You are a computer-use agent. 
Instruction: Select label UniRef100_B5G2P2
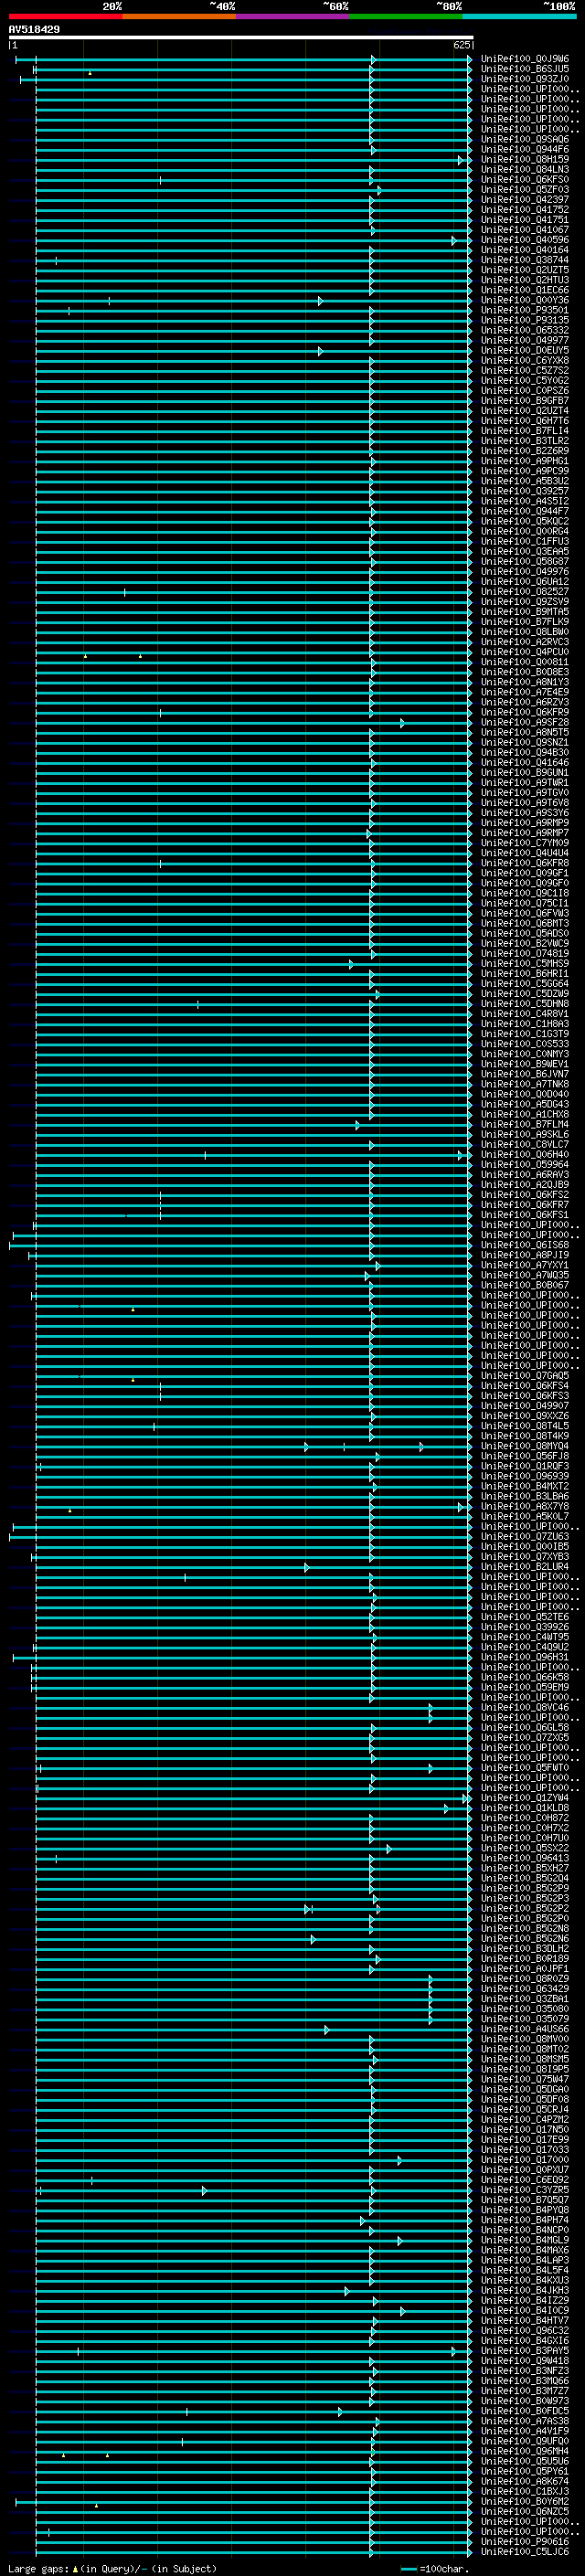click(x=524, y=1908)
